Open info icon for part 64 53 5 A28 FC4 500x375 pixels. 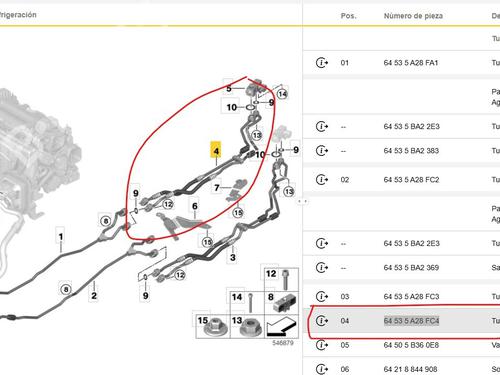[x=322, y=321]
